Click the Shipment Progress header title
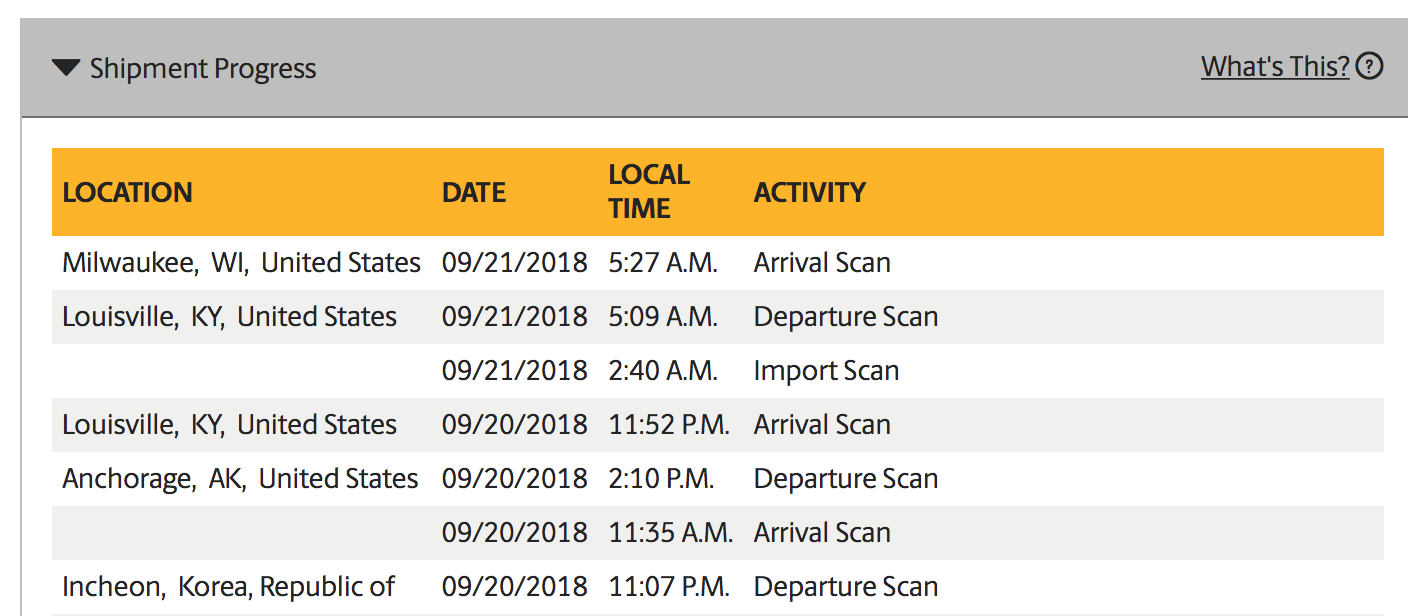The height and width of the screenshot is (616, 1408). tap(203, 68)
